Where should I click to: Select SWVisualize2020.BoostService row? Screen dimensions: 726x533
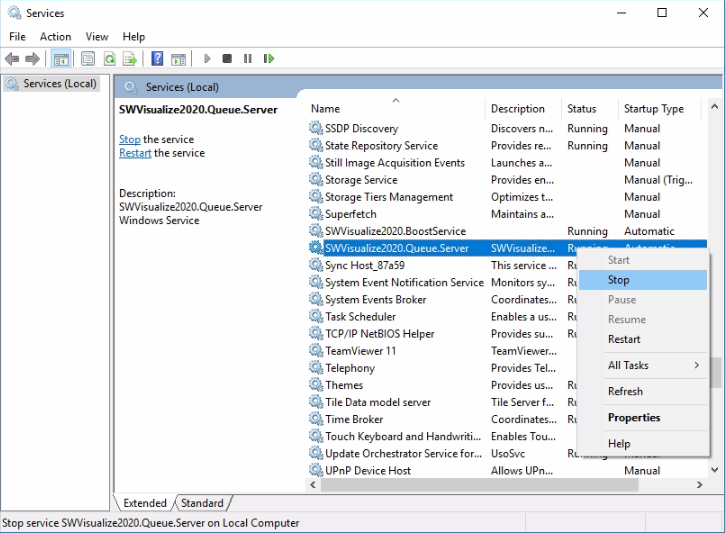[507, 231]
